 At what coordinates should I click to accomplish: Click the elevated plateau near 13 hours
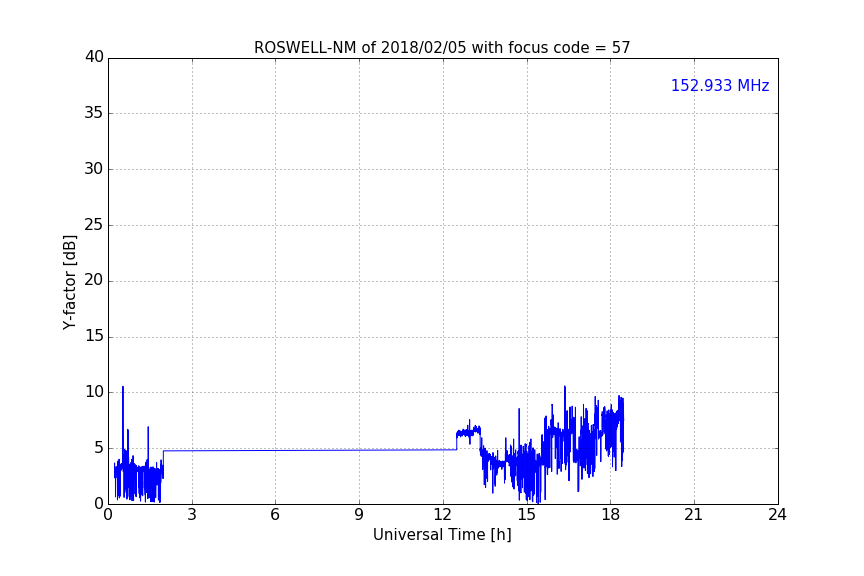[x=468, y=432]
